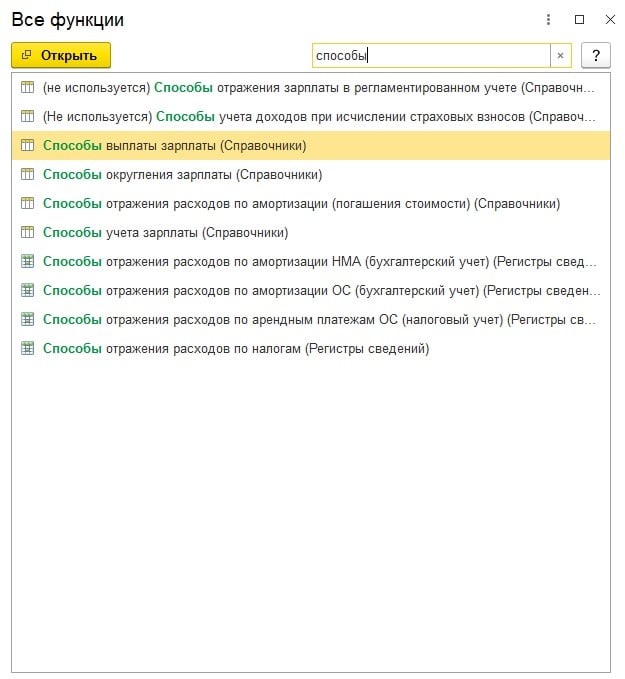Clear the search text with X icon

click(560, 56)
